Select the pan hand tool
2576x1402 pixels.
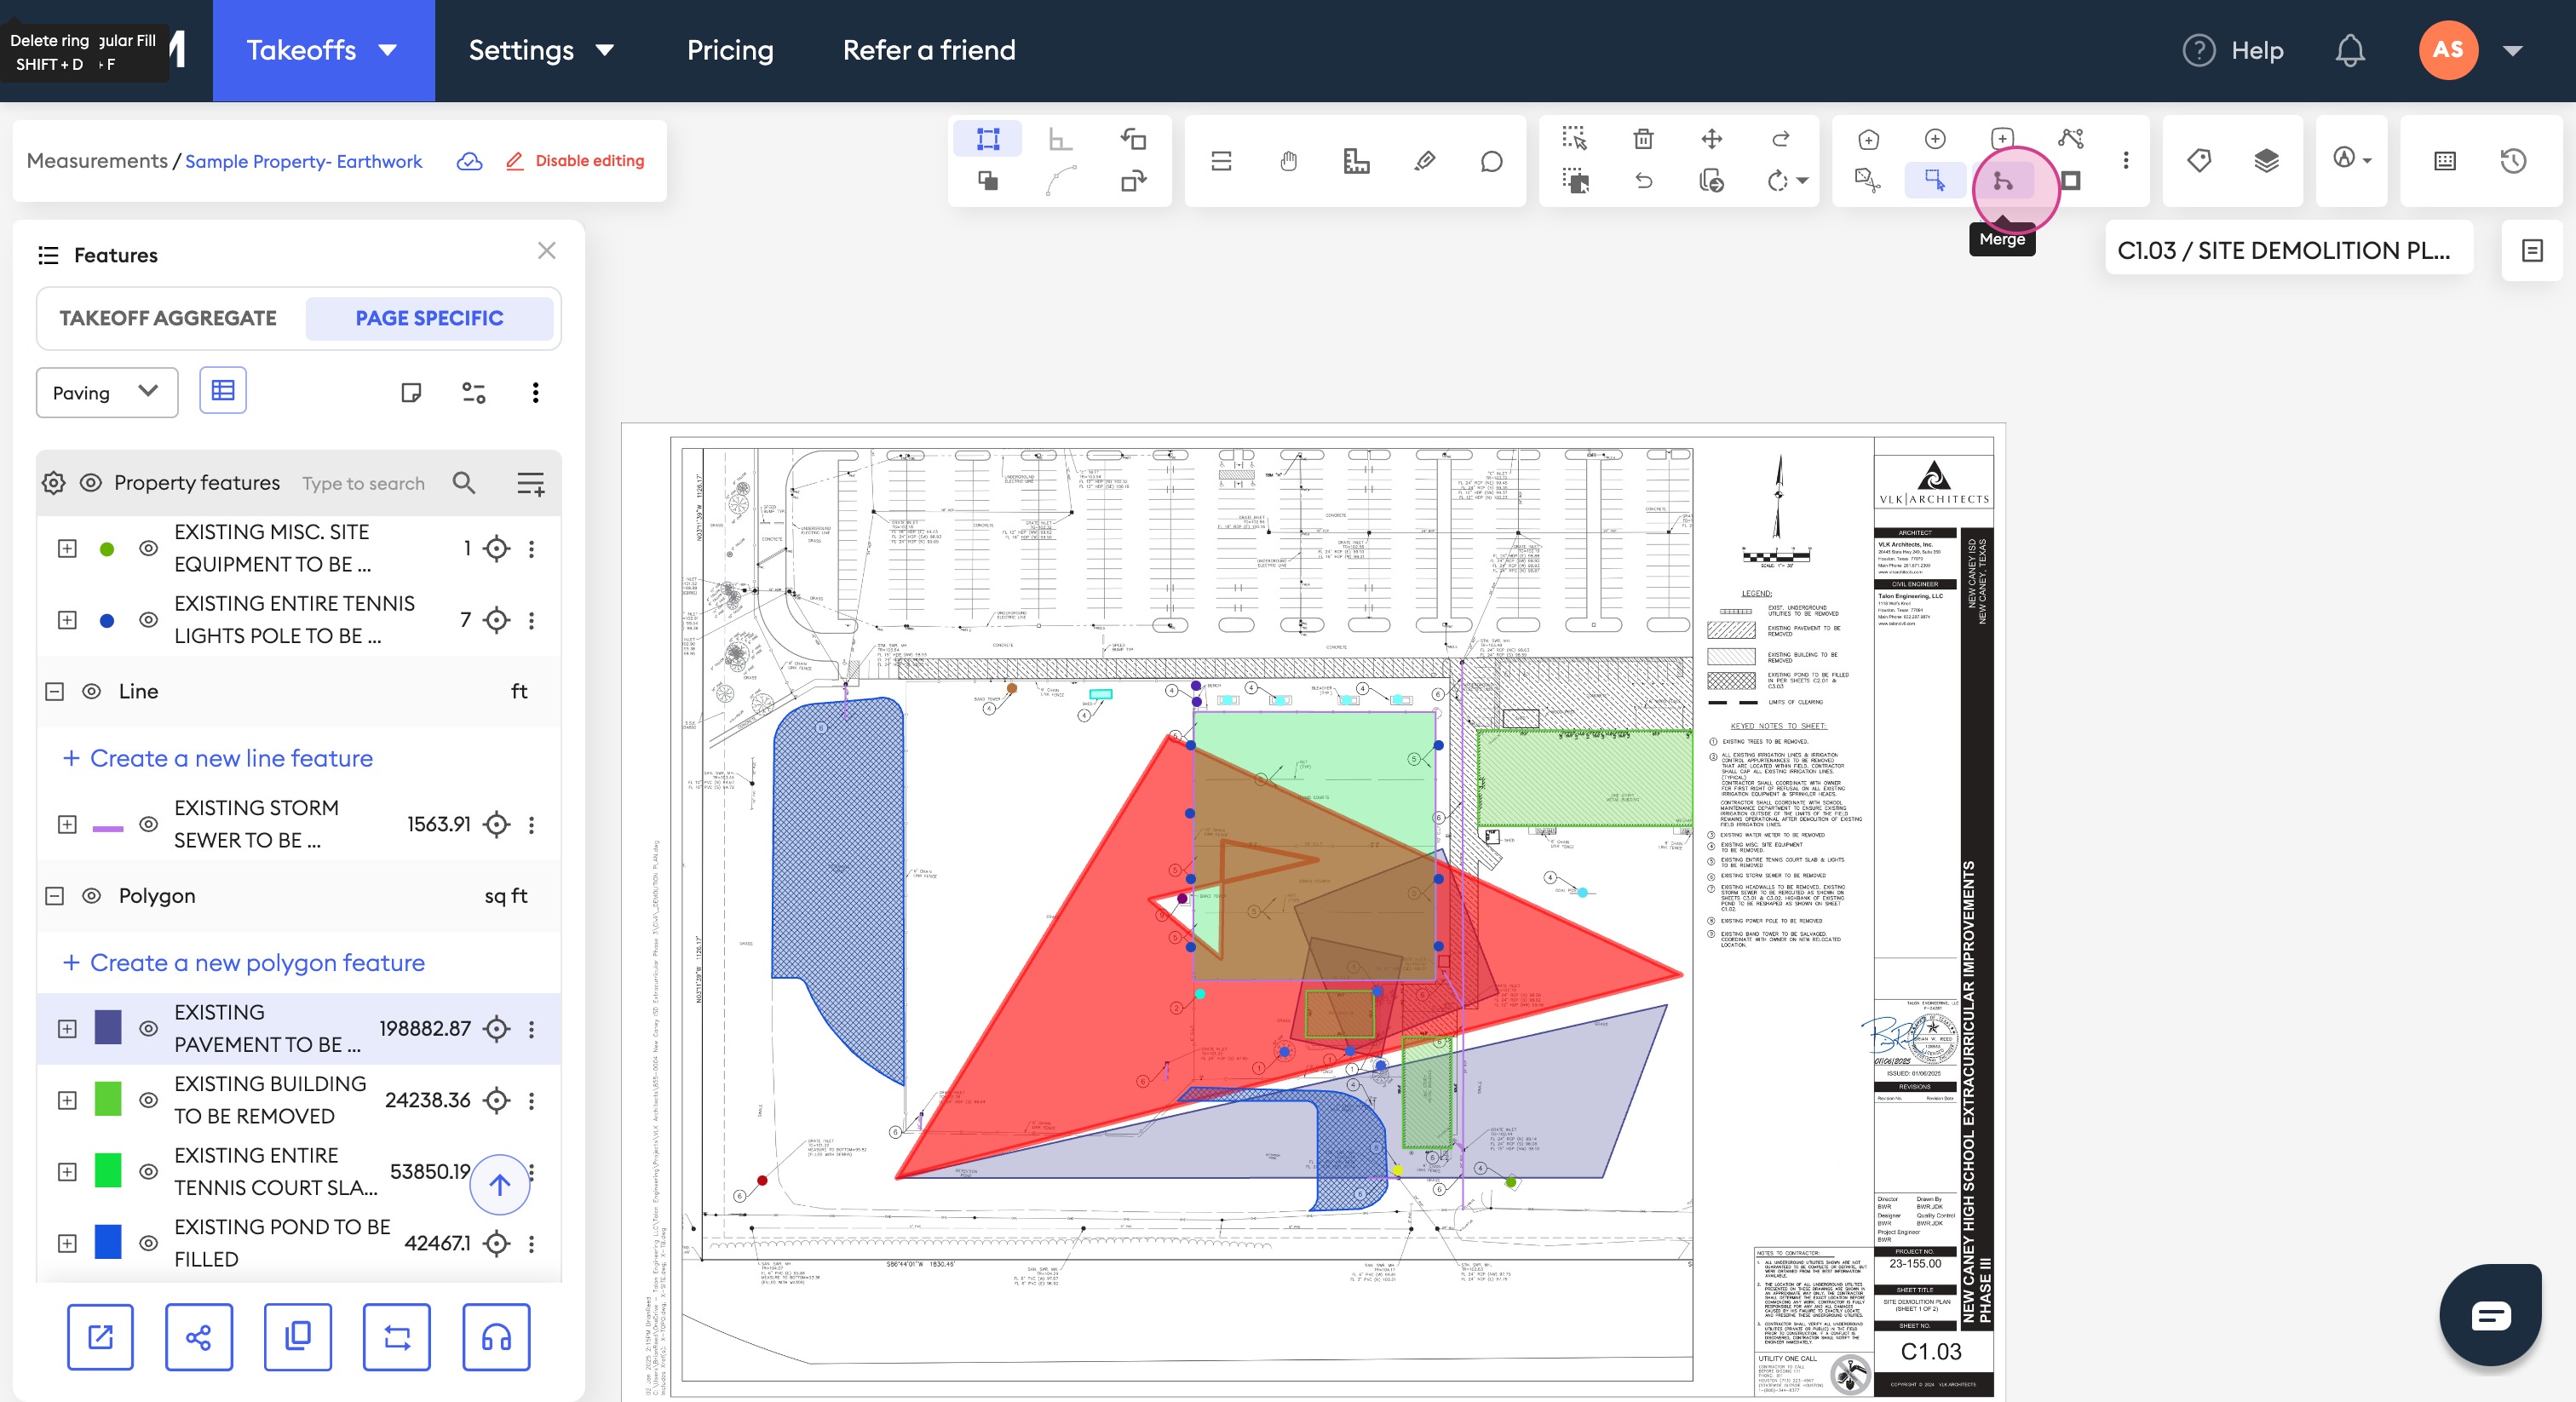pos(1289,161)
